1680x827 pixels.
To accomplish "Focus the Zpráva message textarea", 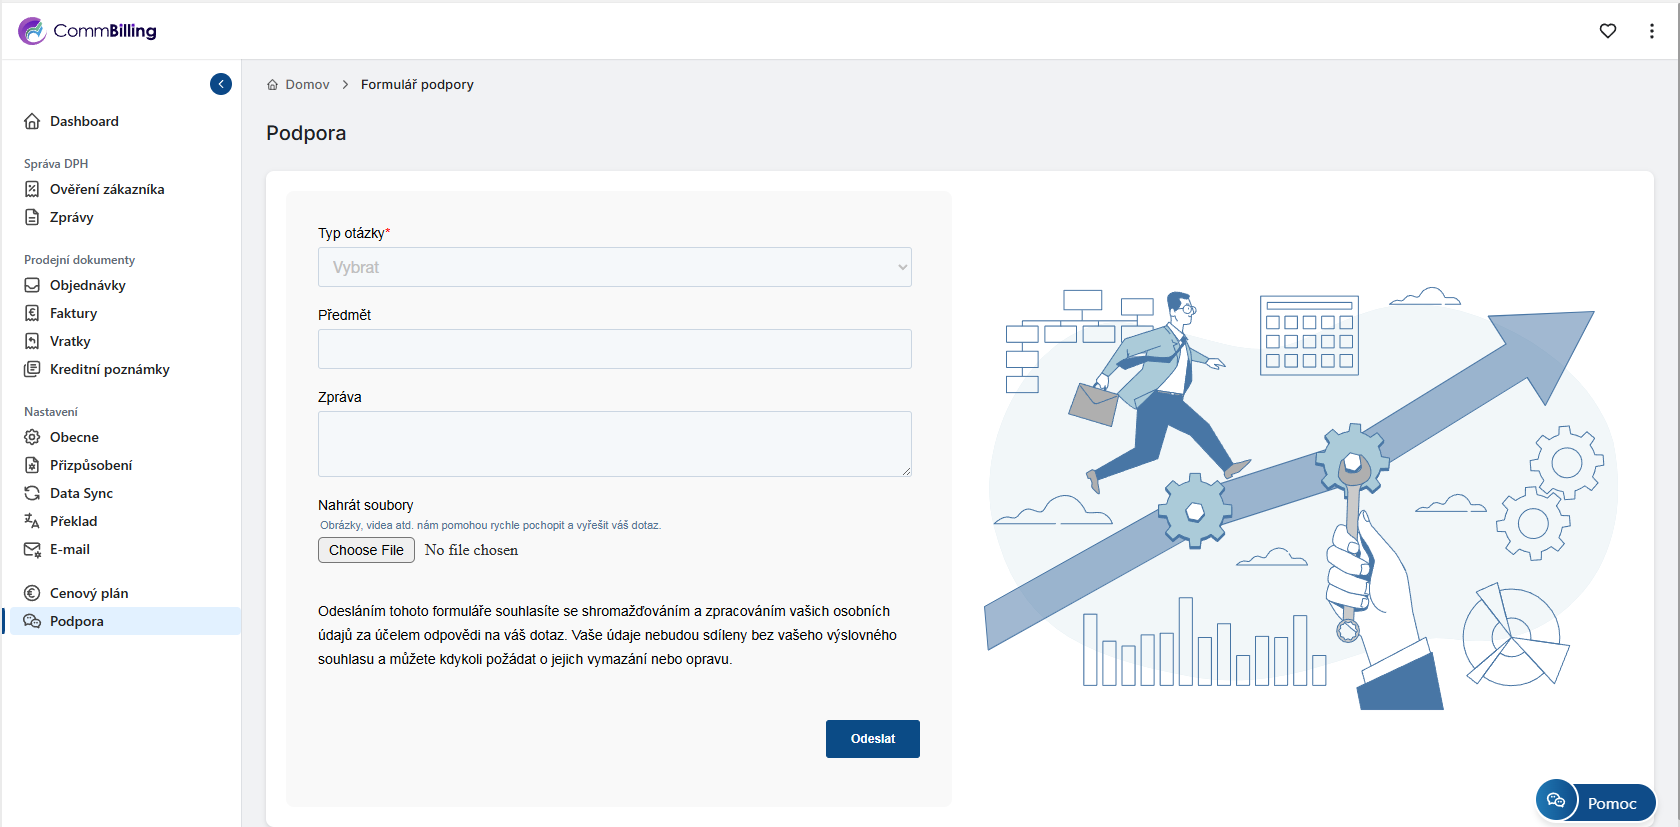I will (614, 443).
